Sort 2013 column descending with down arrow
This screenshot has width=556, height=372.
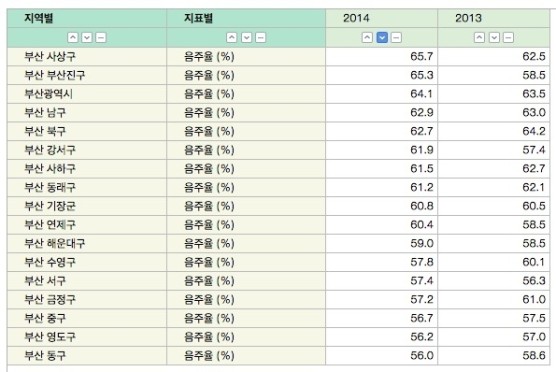point(494,38)
